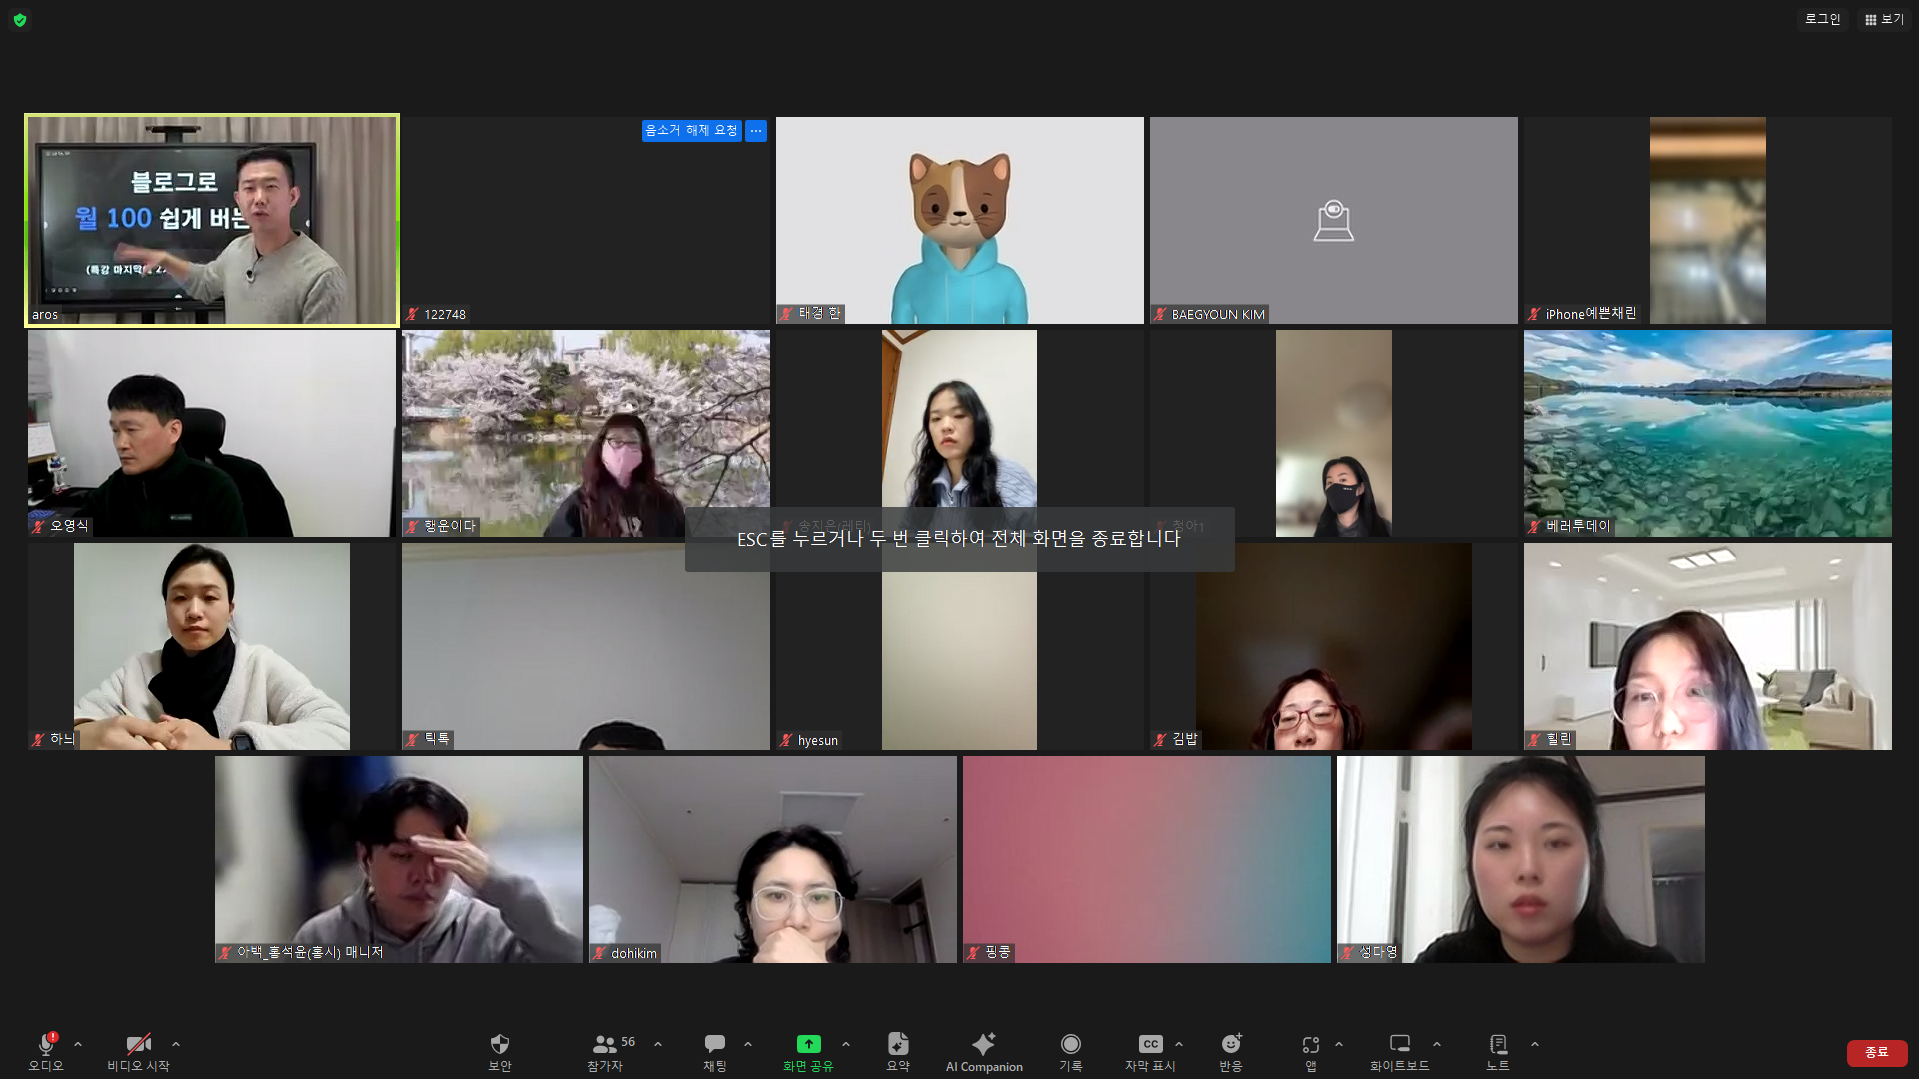
Task: Click the muted mic icon beside 핑퐁
Action: 973,952
